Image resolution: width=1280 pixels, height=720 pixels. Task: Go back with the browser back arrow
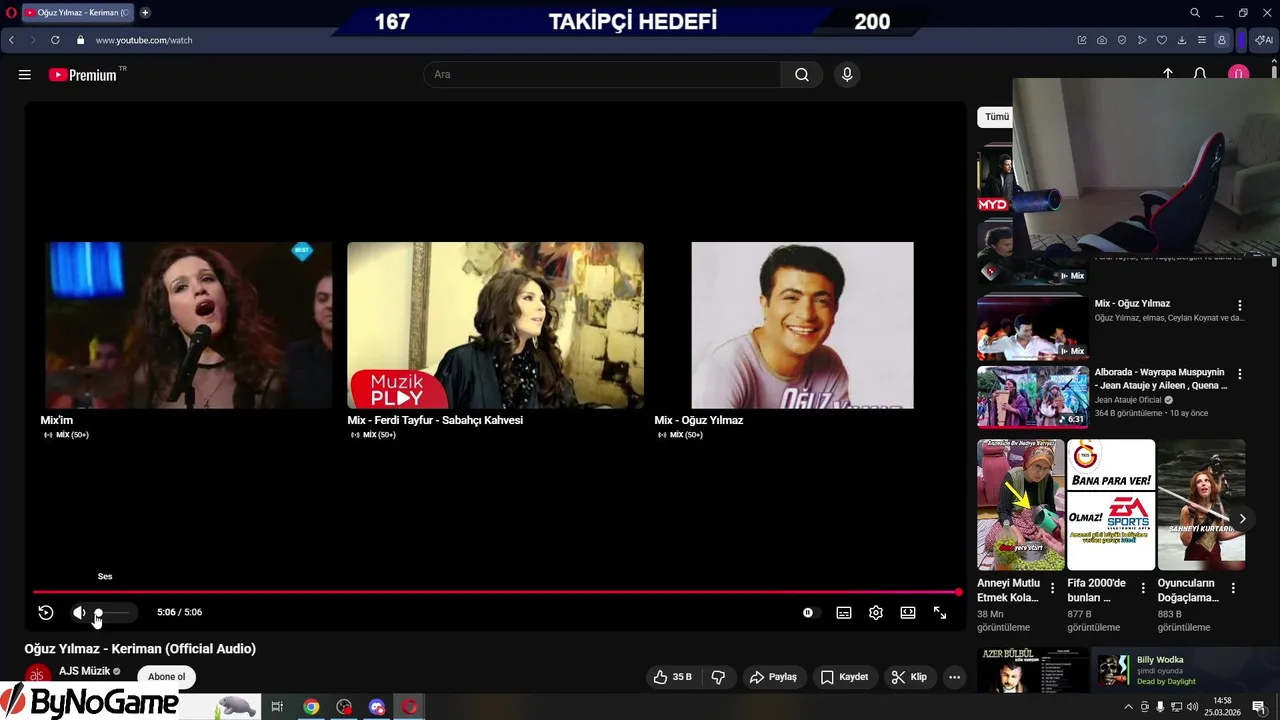[11, 40]
